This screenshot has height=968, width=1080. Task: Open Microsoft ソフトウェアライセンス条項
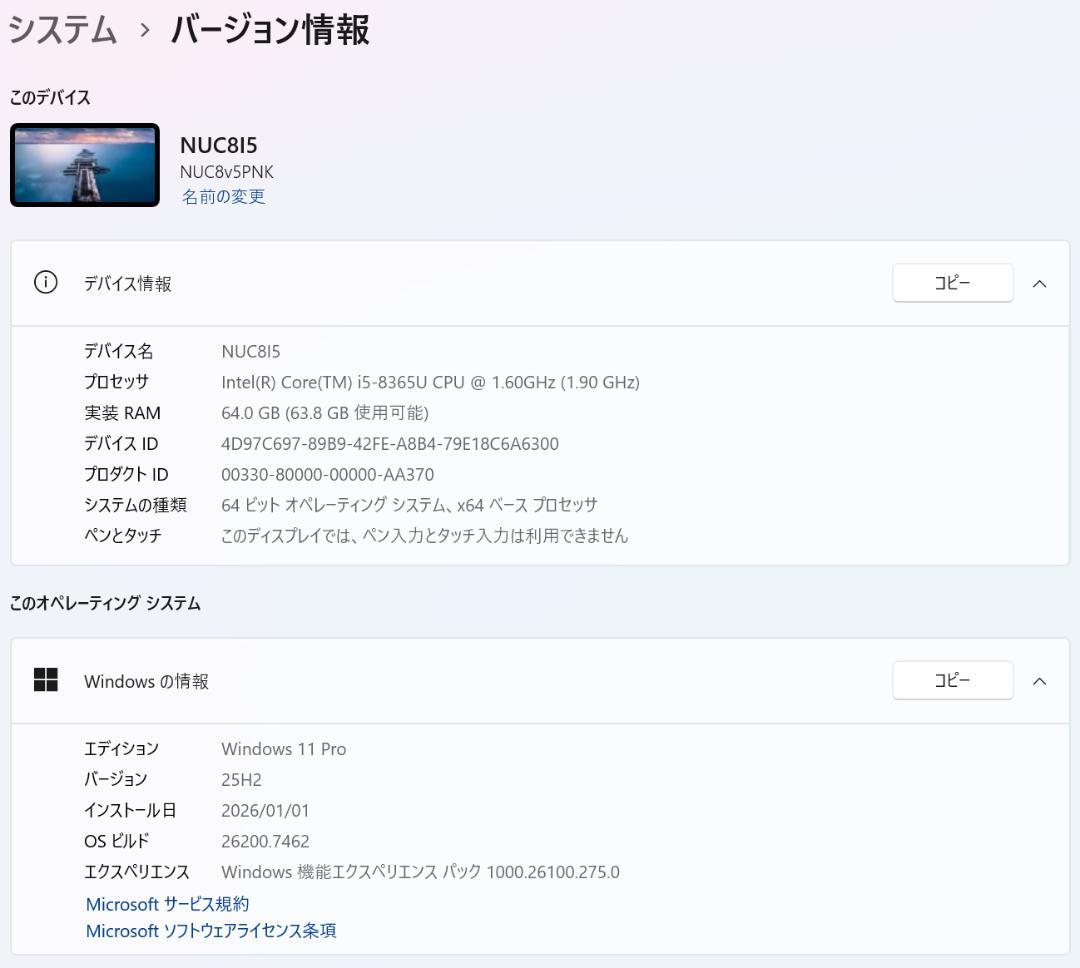(210, 930)
